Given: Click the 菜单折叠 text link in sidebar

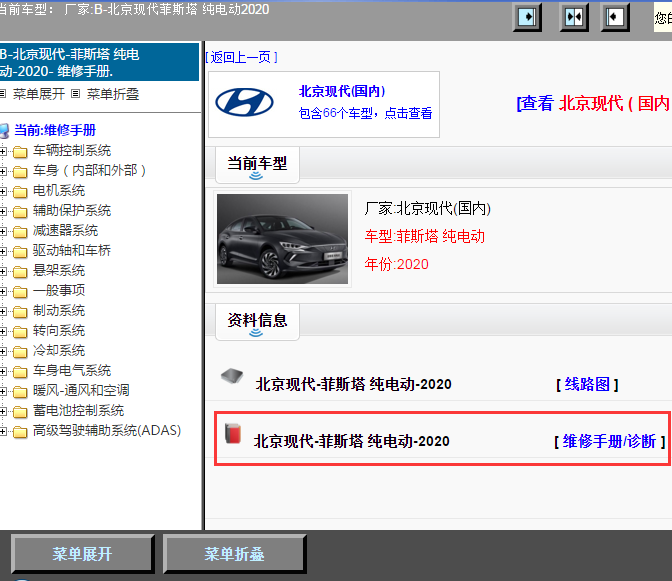Looking at the screenshot, I should (x=113, y=94).
